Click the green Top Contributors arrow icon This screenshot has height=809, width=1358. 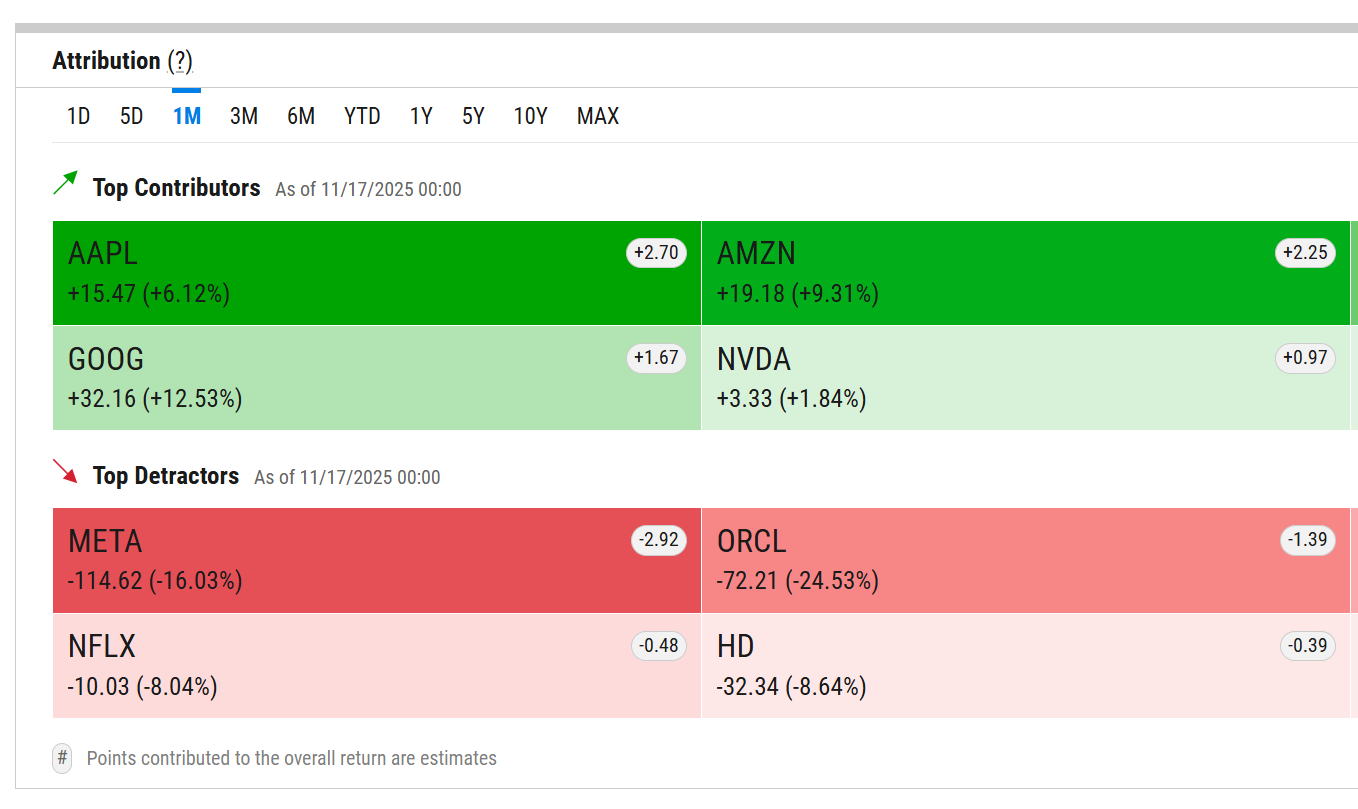pyautogui.click(x=65, y=183)
